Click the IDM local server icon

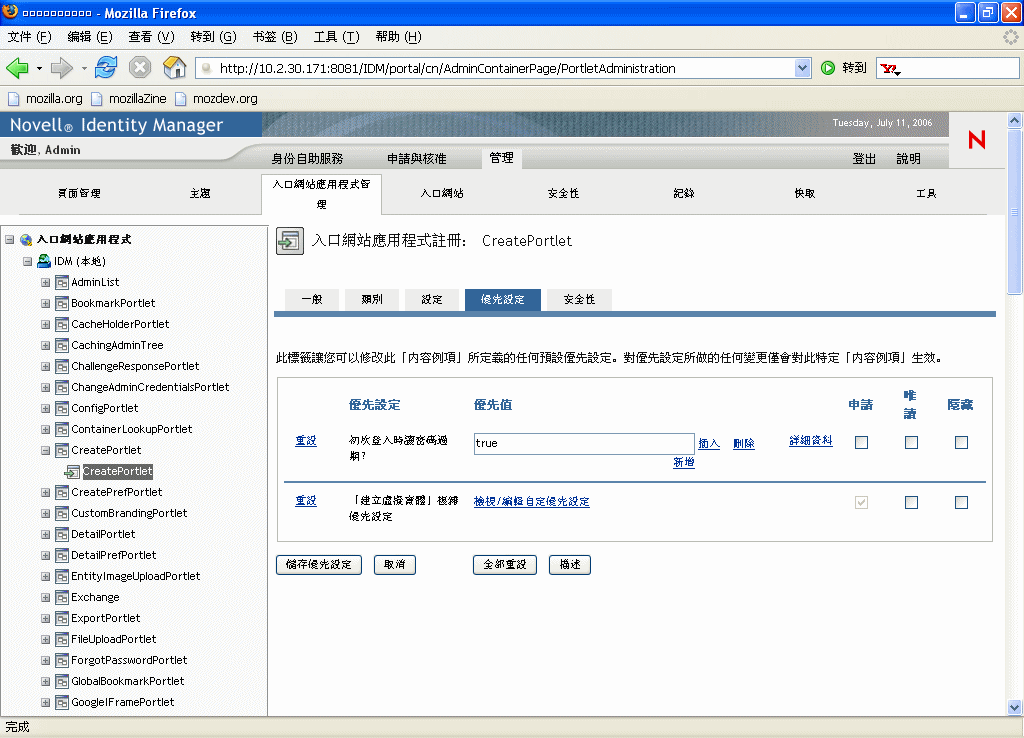click(x=44, y=261)
